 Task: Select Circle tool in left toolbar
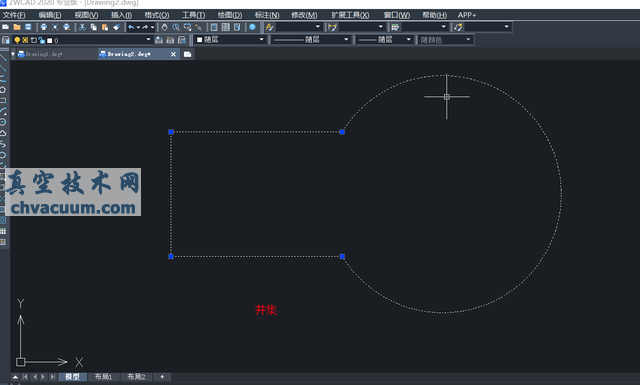click(x=3, y=122)
